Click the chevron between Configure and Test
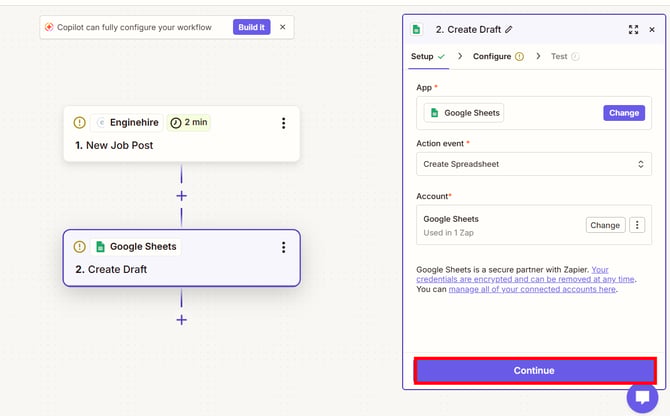 (x=538, y=56)
